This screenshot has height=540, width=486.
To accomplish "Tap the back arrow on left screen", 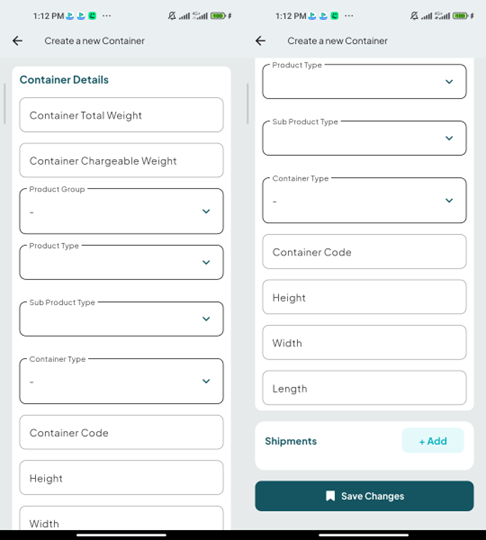I will [18, 41].
